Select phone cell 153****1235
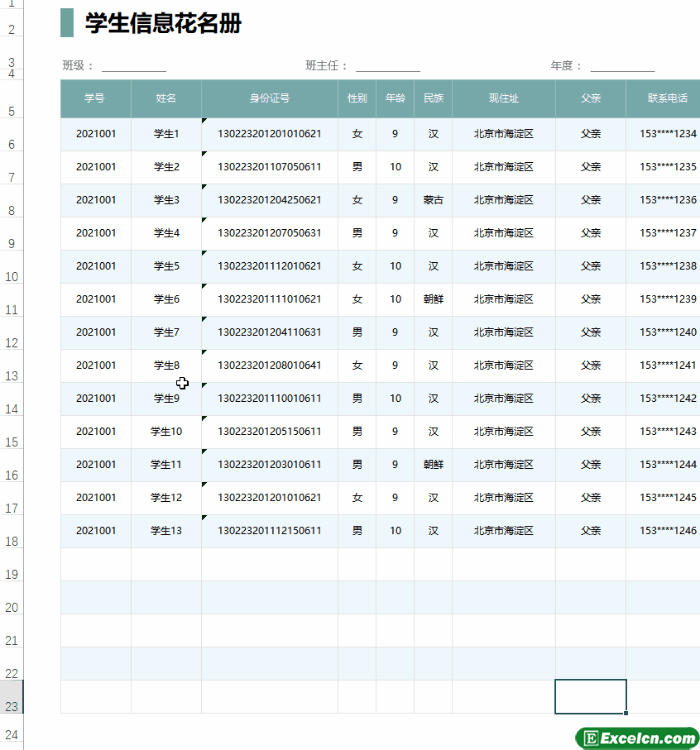 [663, 167]
